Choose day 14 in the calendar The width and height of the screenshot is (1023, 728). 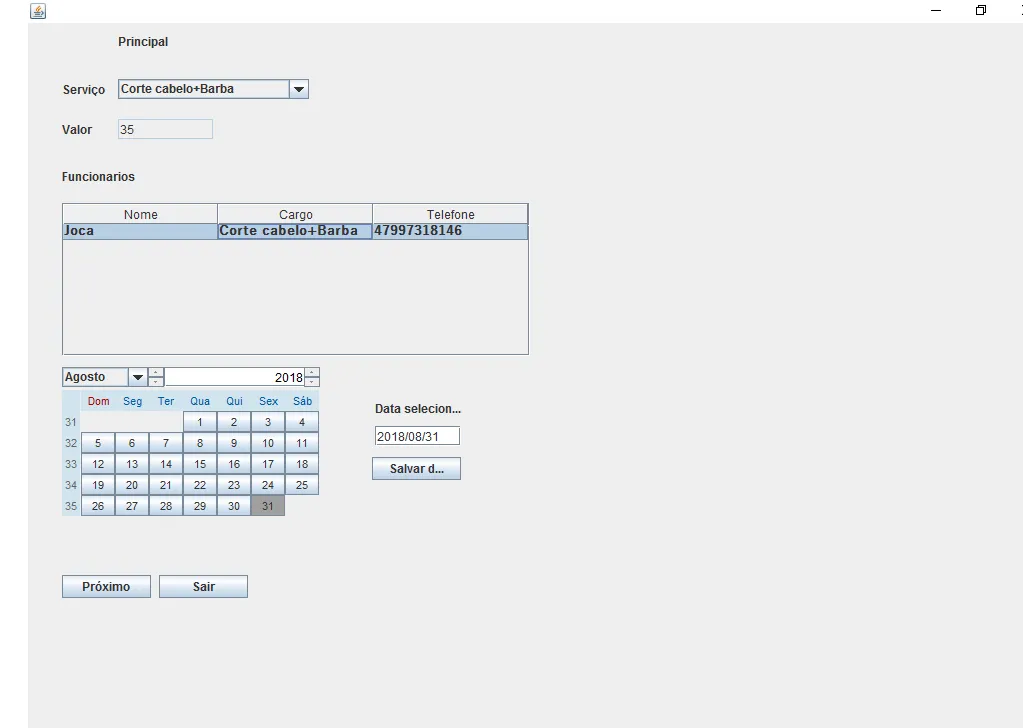tap(166, 464)
